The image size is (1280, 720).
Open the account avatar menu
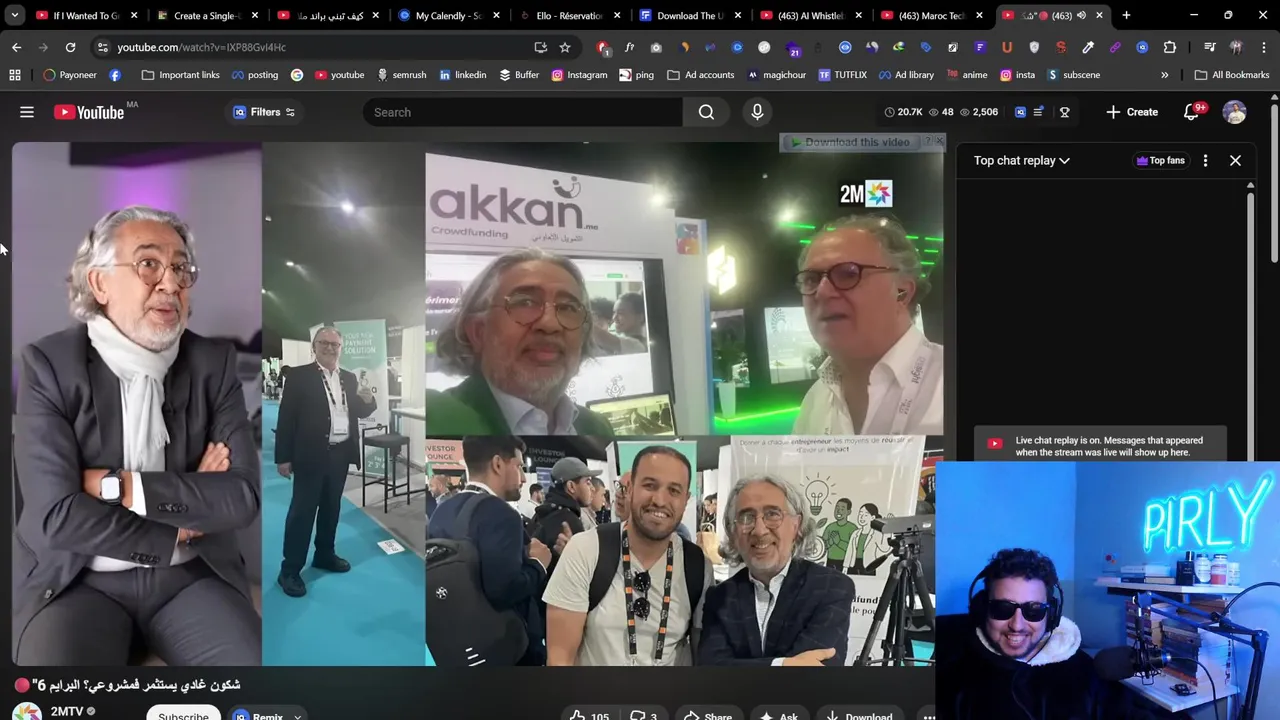[x=1234, y=112]
